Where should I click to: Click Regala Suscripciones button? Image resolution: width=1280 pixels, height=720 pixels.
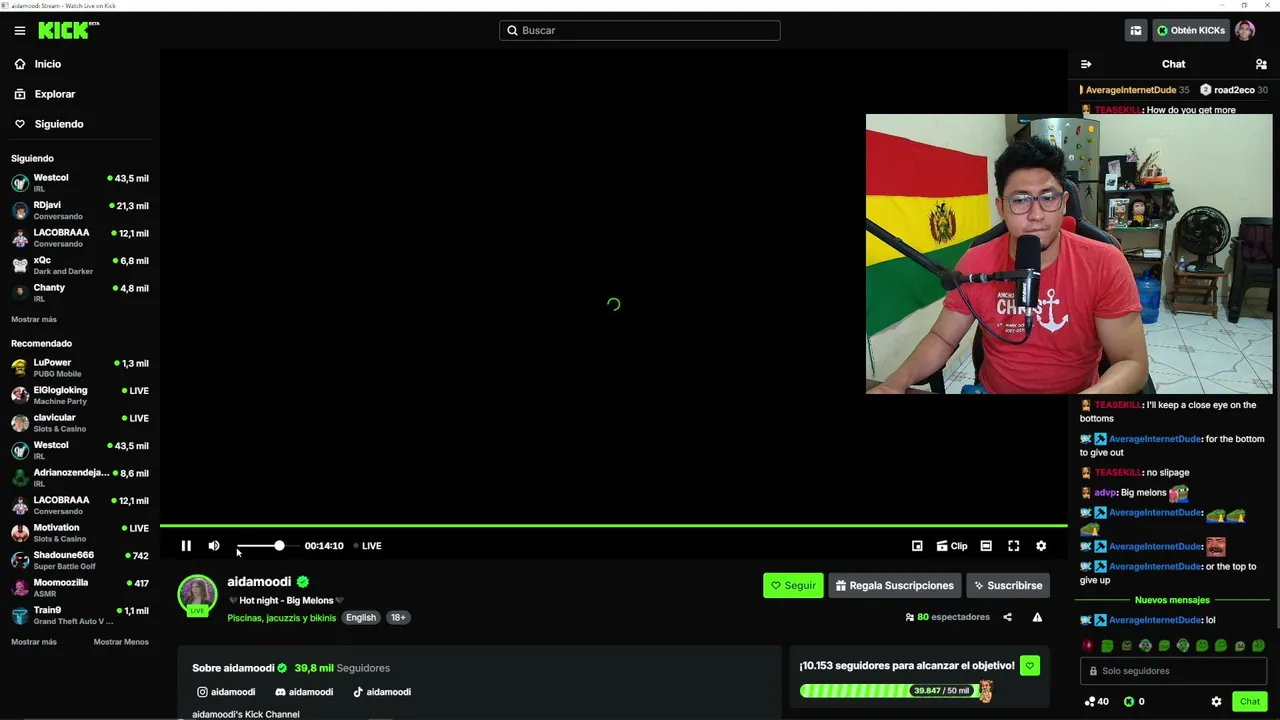click(x=895, y=586)
